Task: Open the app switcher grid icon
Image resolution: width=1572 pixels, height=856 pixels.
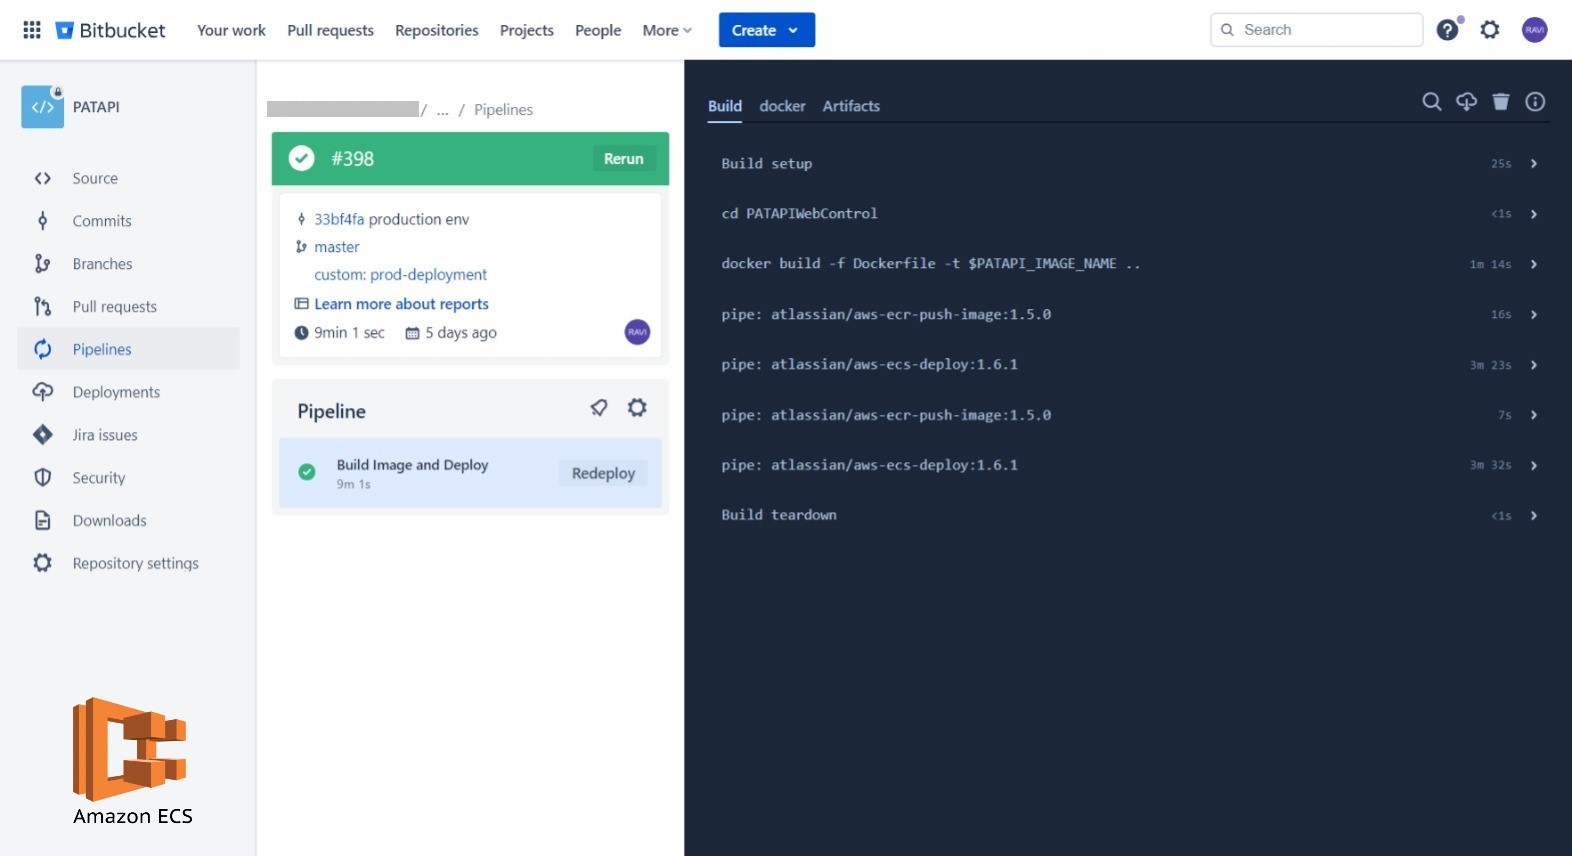Action: point(32,30)
